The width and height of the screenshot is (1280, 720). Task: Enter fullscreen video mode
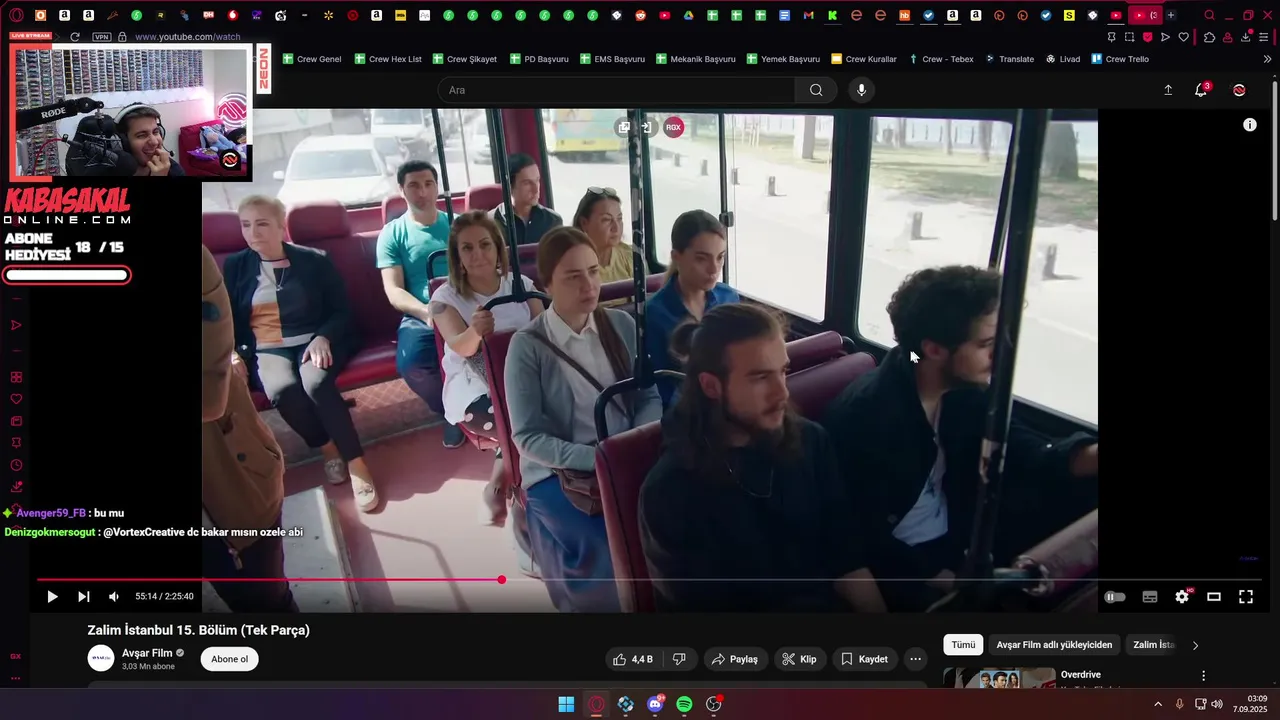[1246, 597]
